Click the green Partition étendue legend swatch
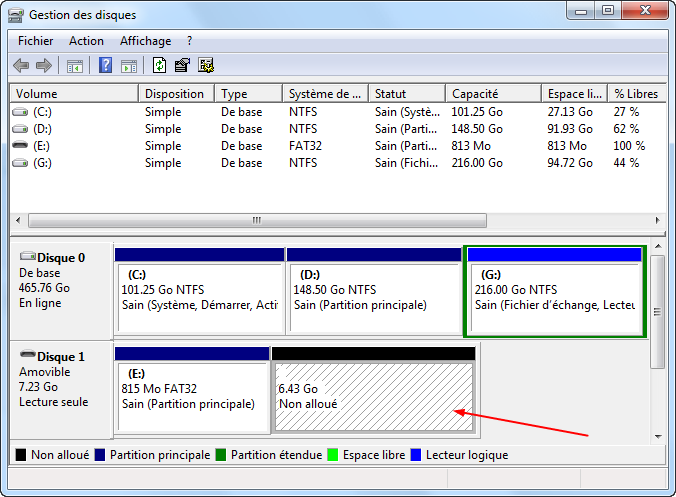 (221, 455)
